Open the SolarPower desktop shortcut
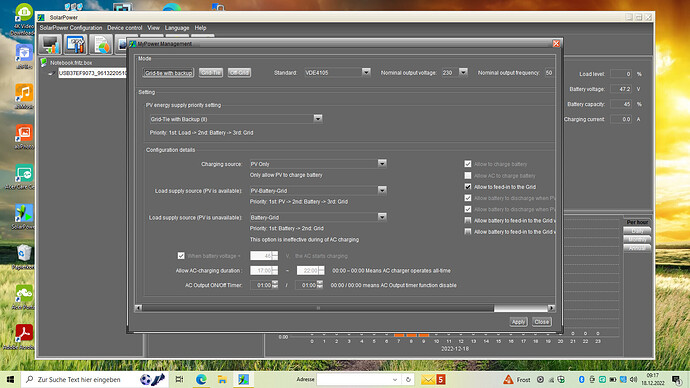The height and width of the screenshot is (388, 690). (24, 217)
